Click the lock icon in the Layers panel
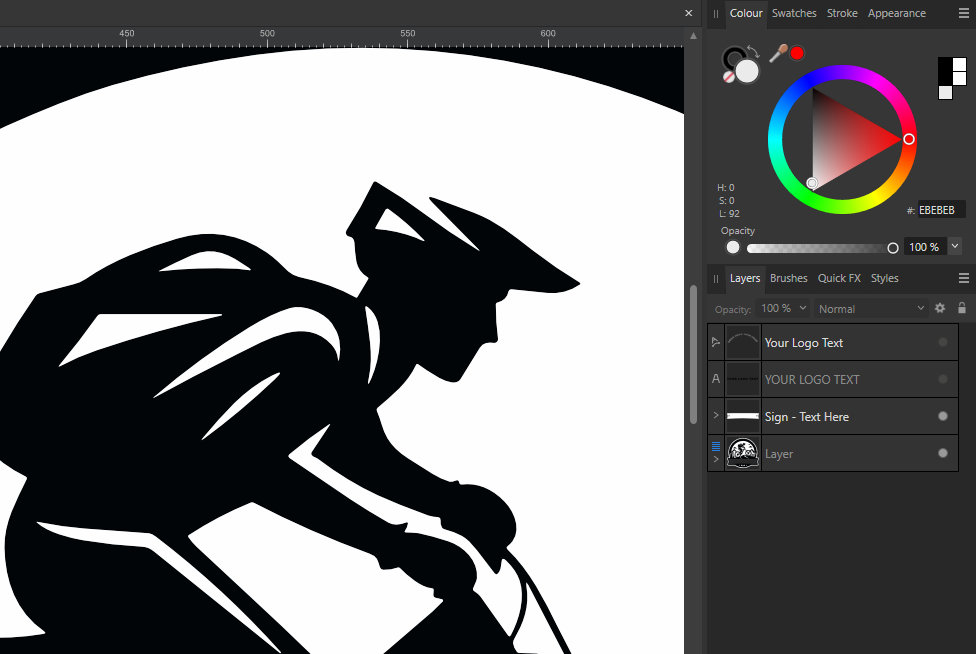Screen dimensions: 976x654 click(x=962, y=308)
